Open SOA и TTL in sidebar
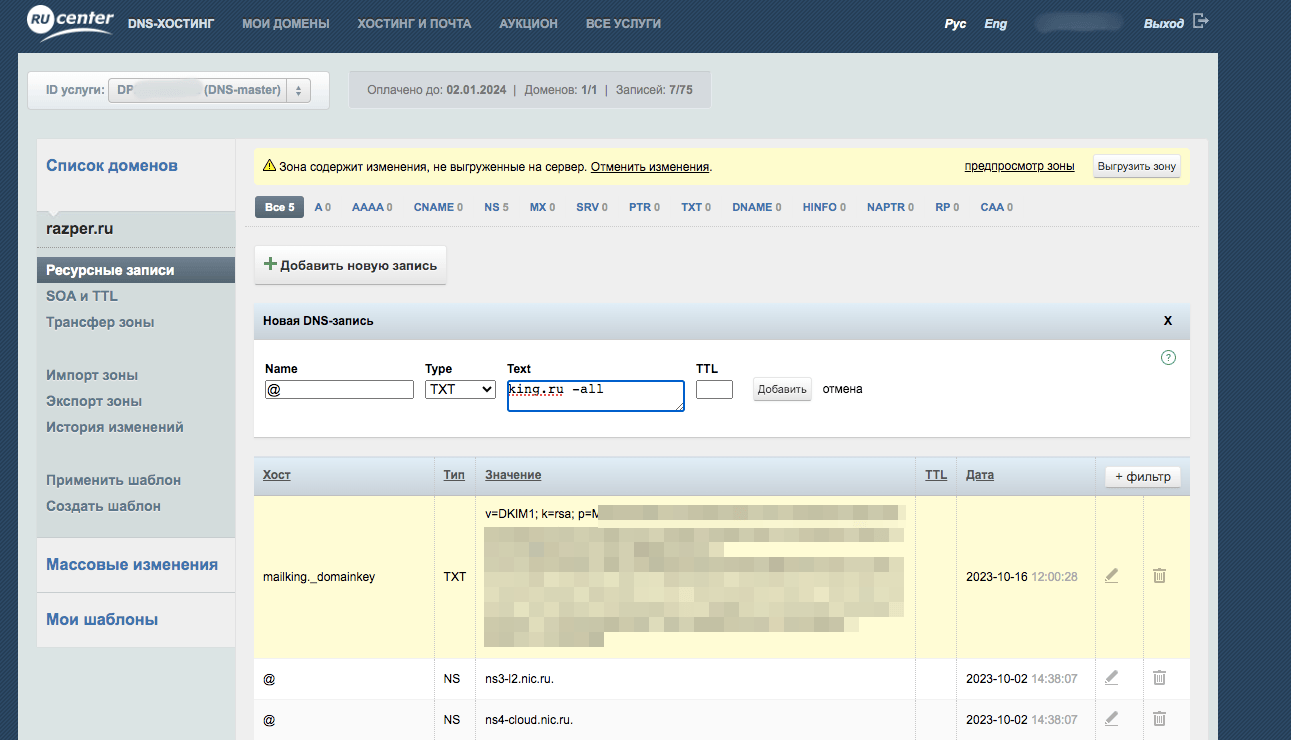 click(x=82, y=296)
